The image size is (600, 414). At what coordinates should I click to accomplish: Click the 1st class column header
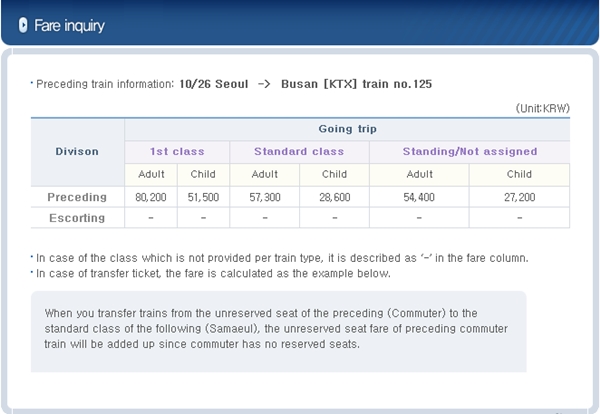(177, 152)
